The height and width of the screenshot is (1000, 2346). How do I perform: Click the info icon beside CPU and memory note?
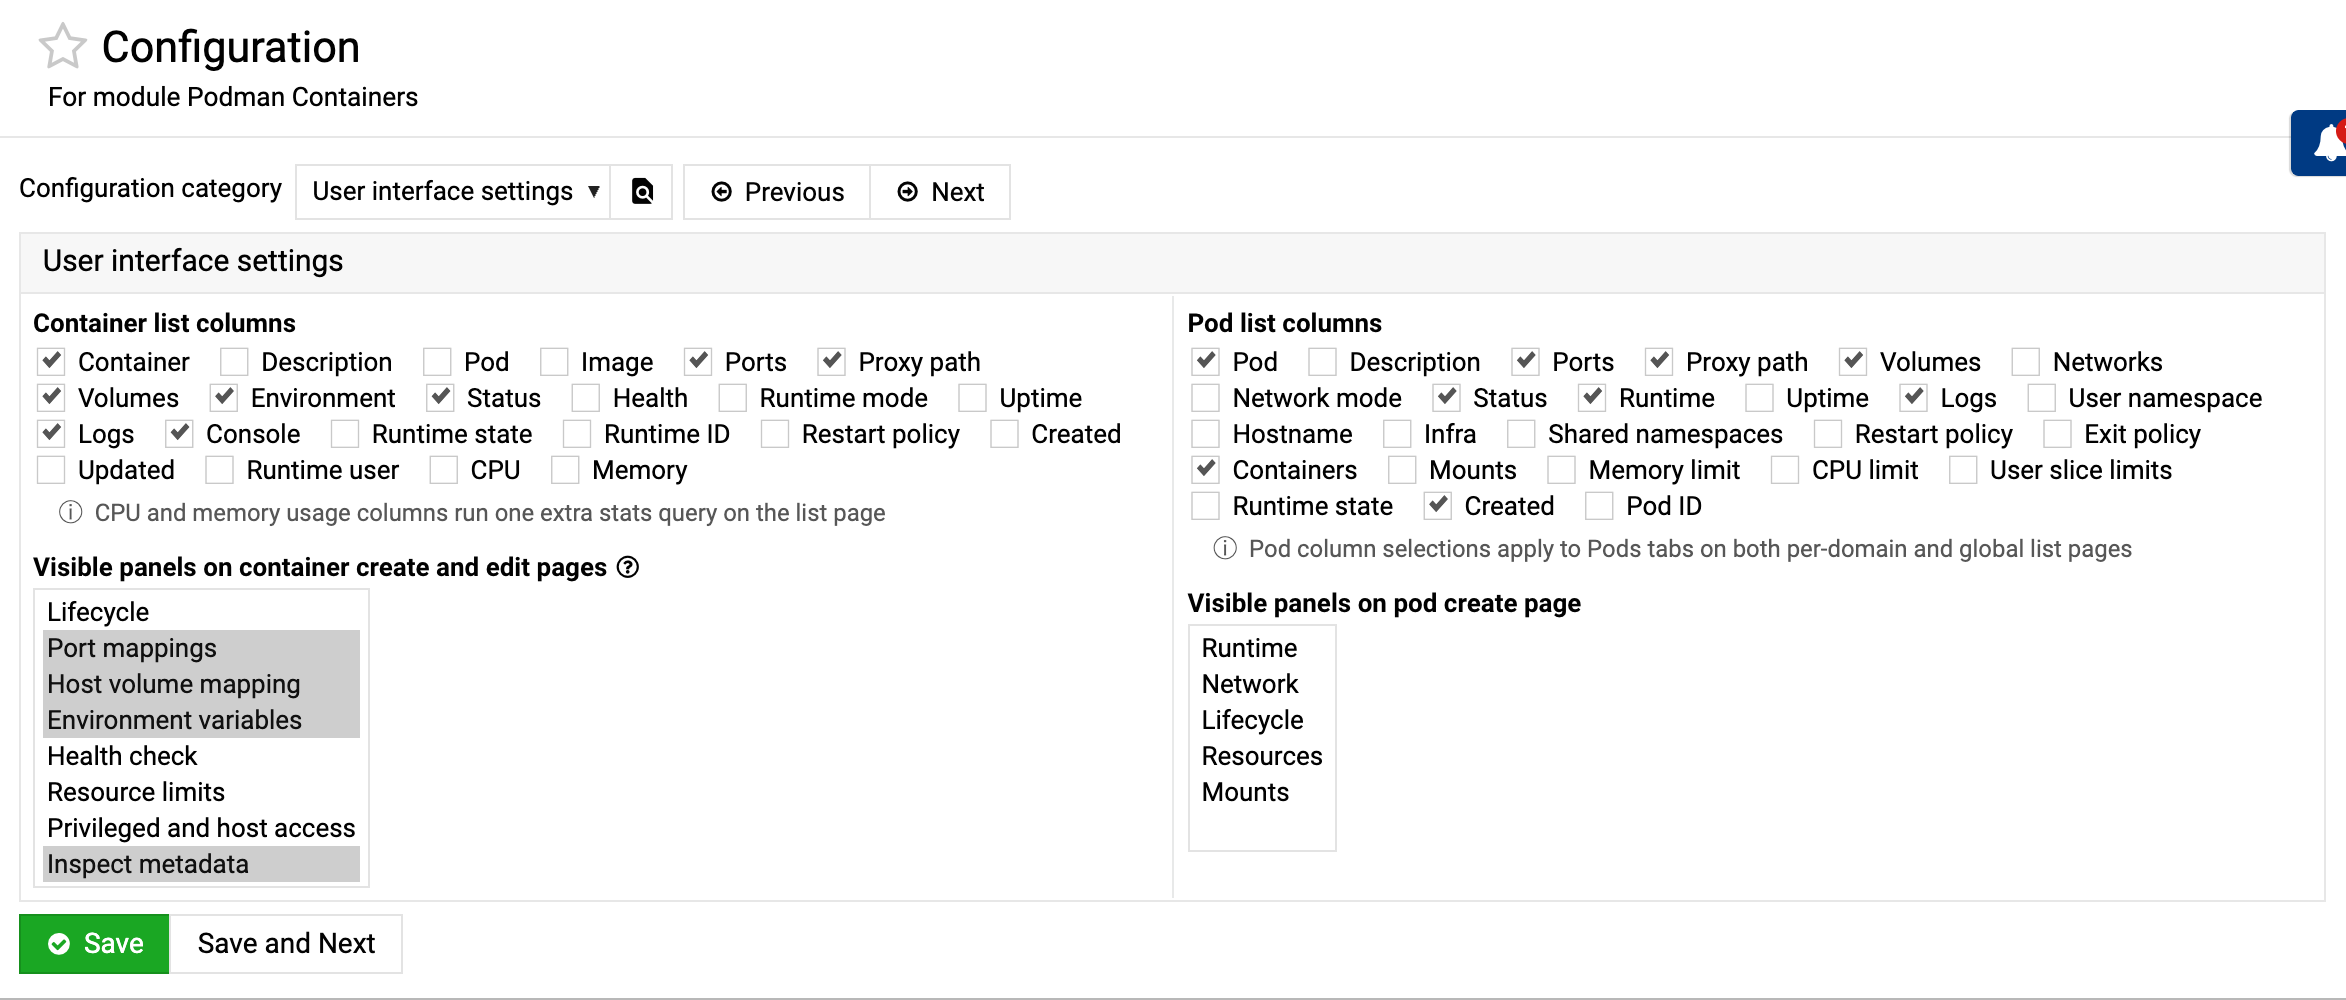click(70, 513)
